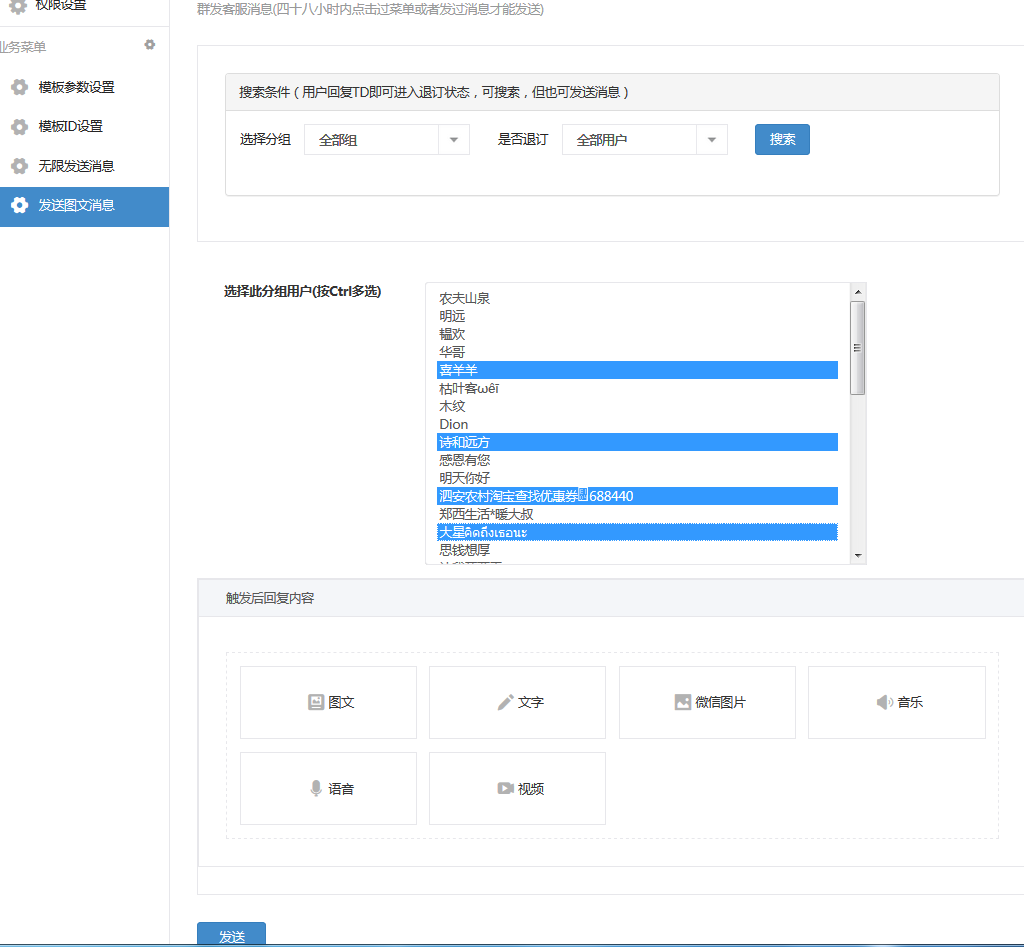The width and height of the screenshot is (1024, 947).
Task: Select user 枯叶客ωêī in the list
Action: point(637,389)
